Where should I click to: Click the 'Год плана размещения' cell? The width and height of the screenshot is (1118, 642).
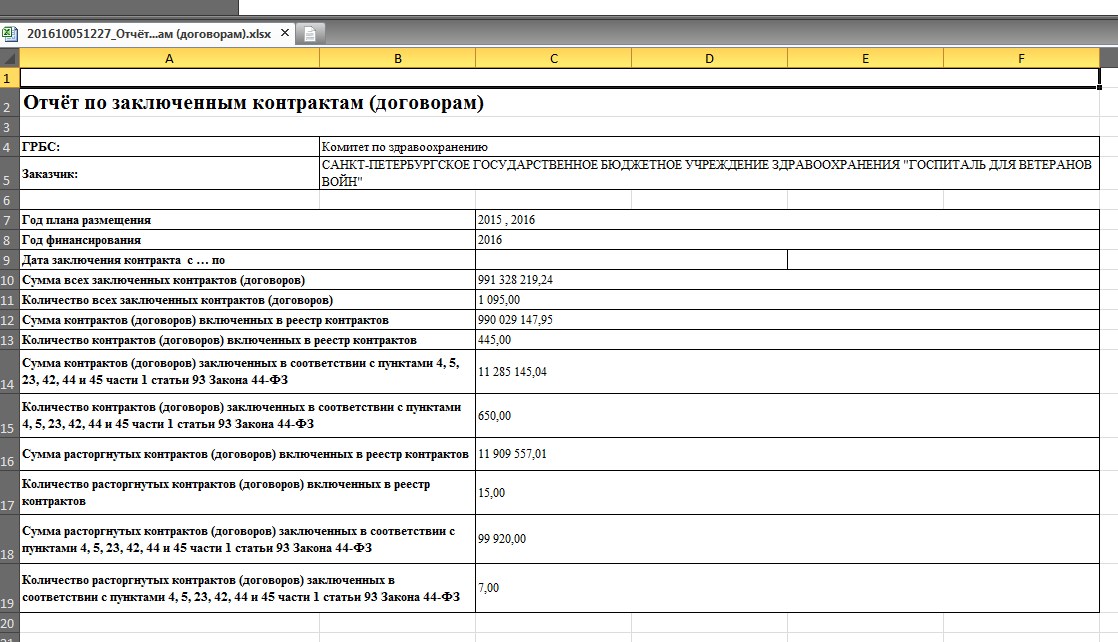tap(247, 220)
